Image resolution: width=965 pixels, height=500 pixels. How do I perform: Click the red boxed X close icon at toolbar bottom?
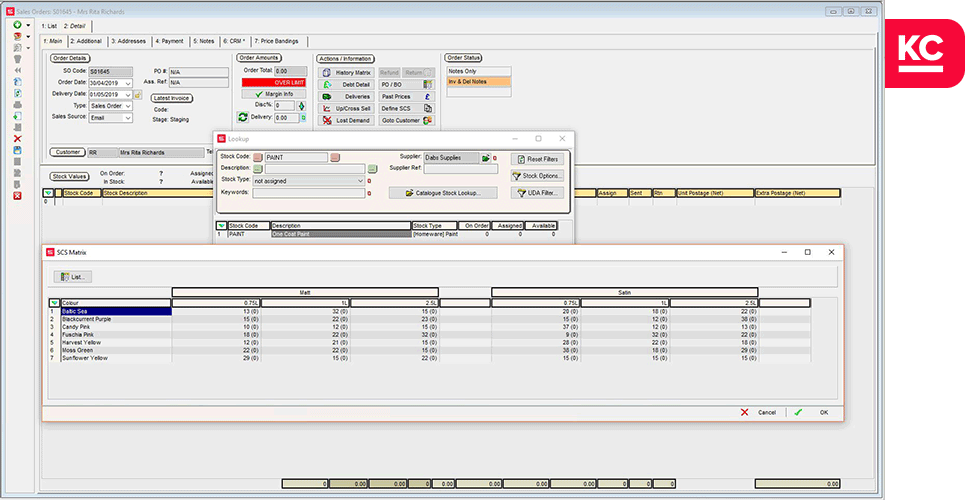(17, 196)
